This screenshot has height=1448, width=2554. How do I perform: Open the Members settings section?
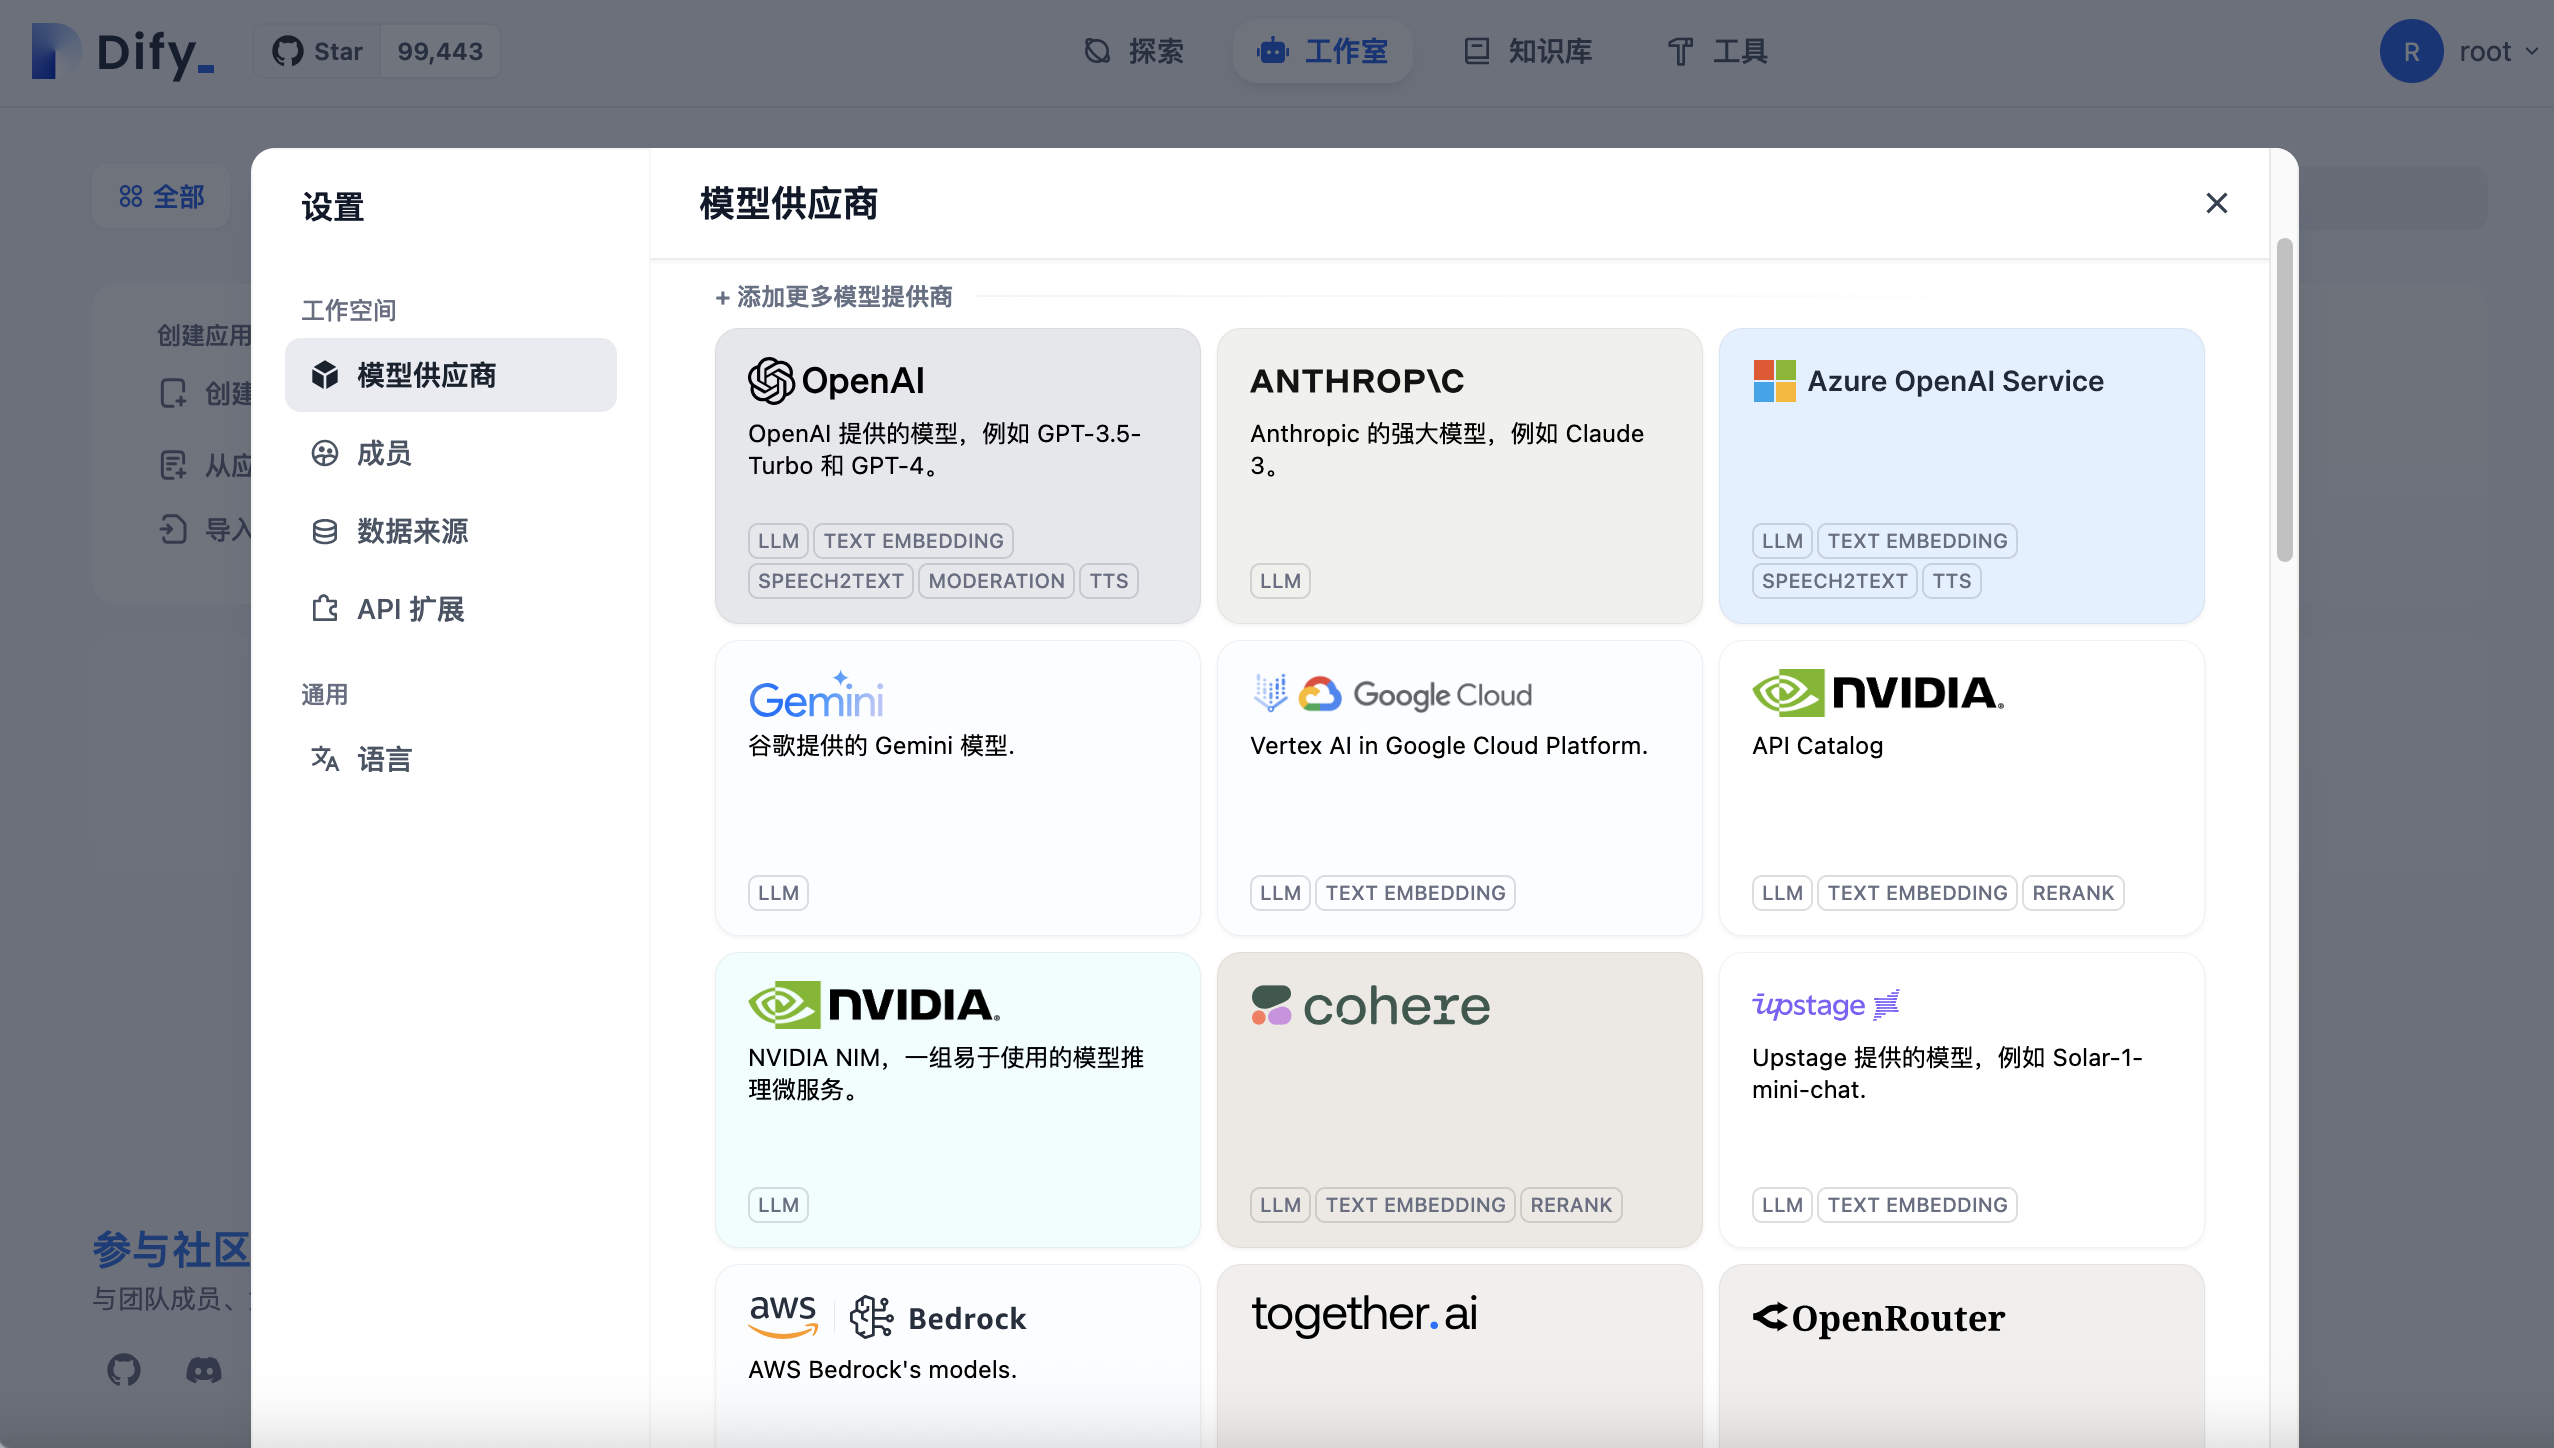[x=384, y=453]
